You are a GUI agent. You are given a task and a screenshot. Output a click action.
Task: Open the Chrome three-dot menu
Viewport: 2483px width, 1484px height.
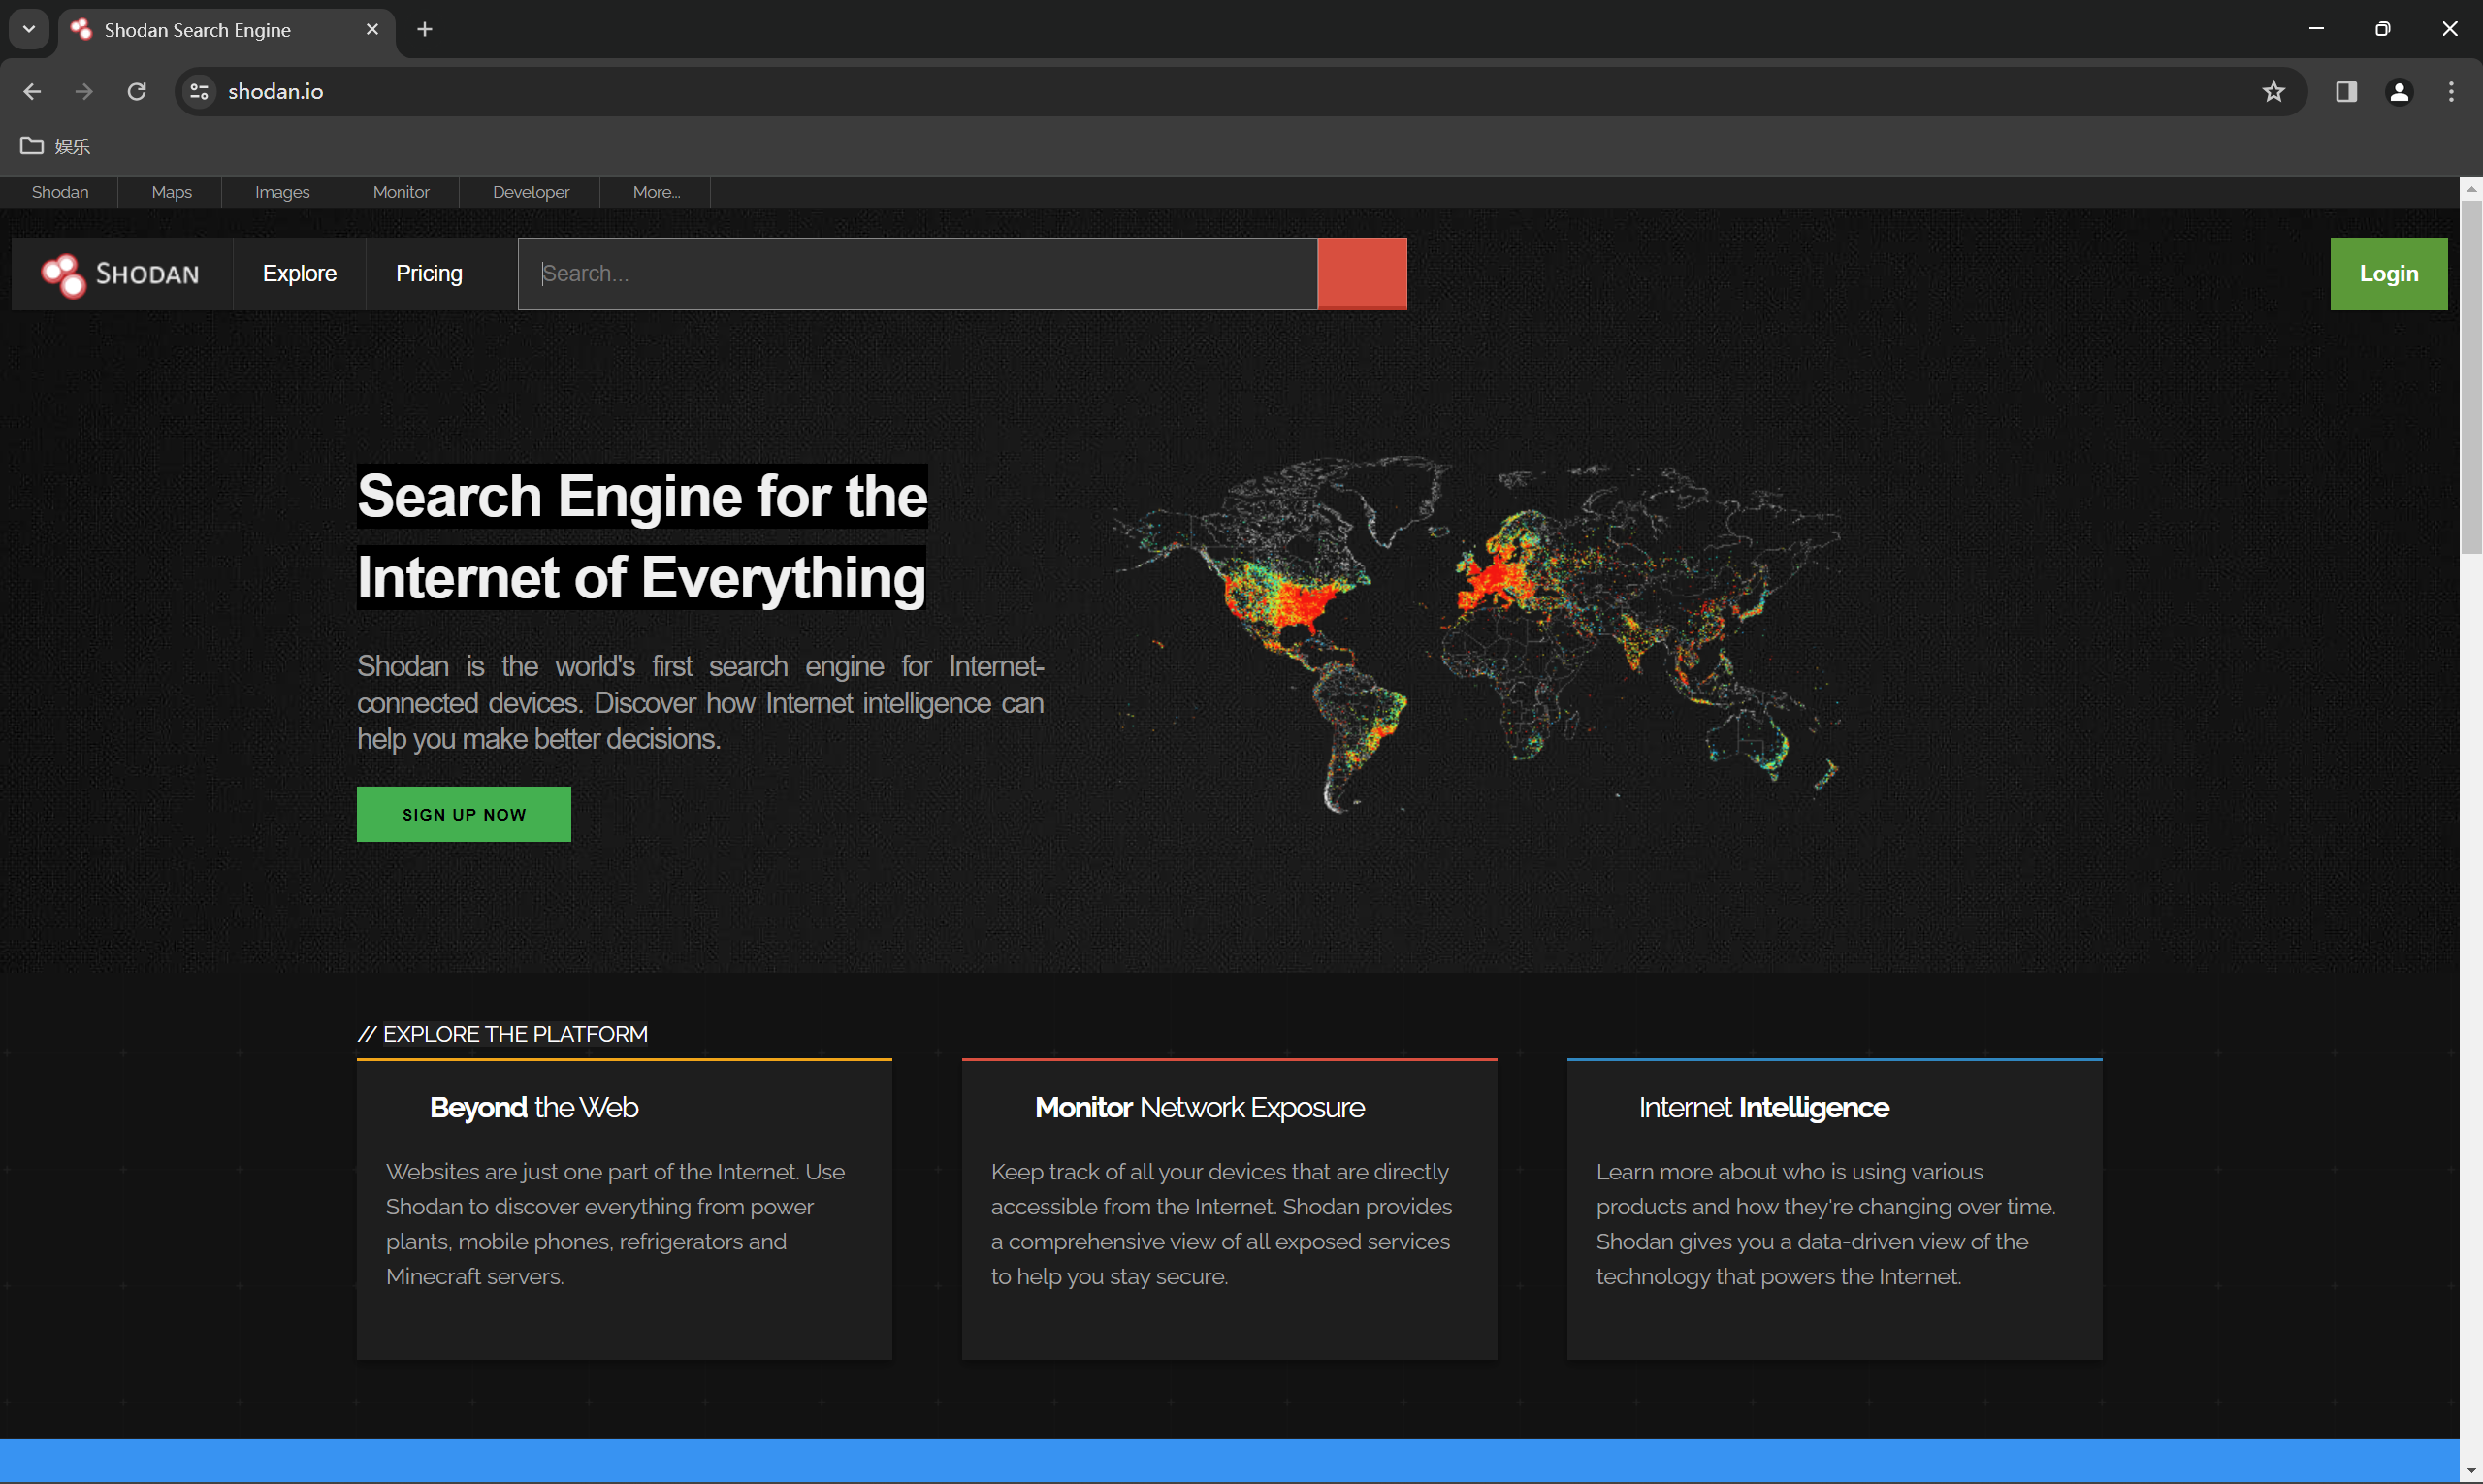tap(2451, 92)
